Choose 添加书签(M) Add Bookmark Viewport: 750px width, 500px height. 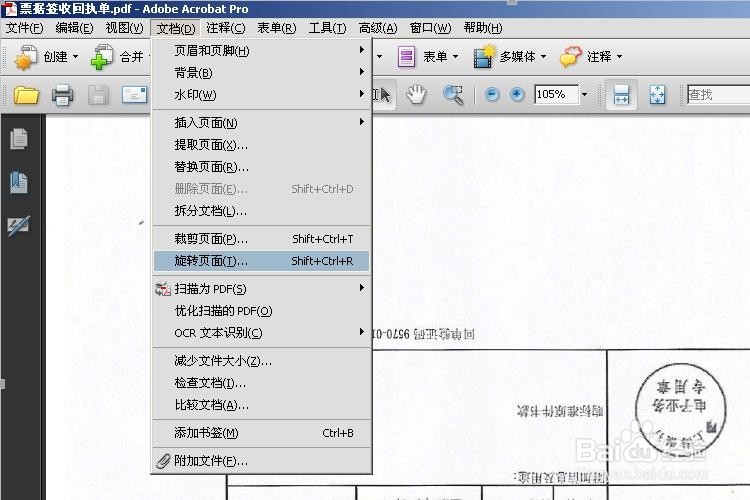261,433
